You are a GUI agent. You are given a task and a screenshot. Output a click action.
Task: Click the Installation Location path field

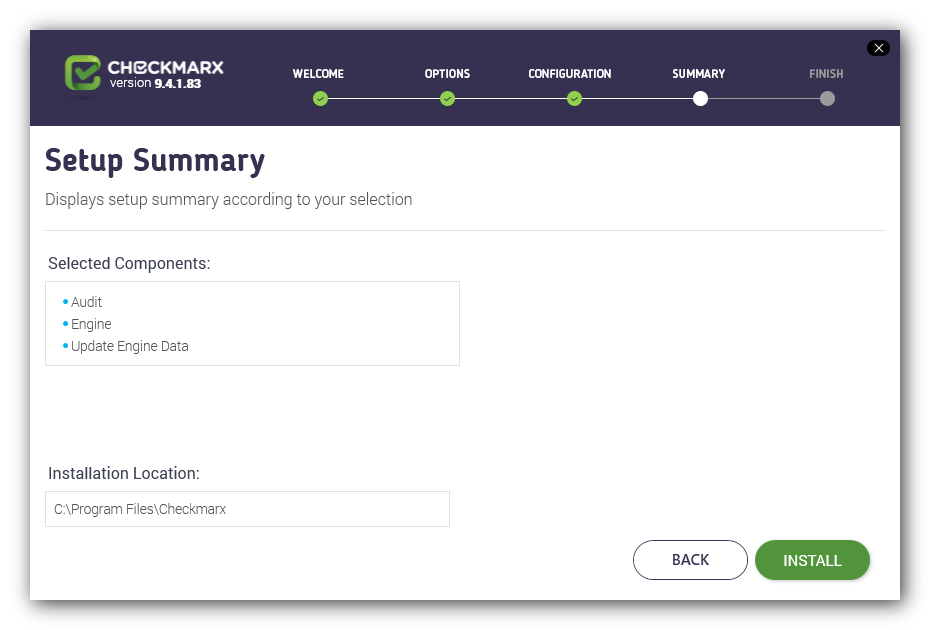(247, 509)
